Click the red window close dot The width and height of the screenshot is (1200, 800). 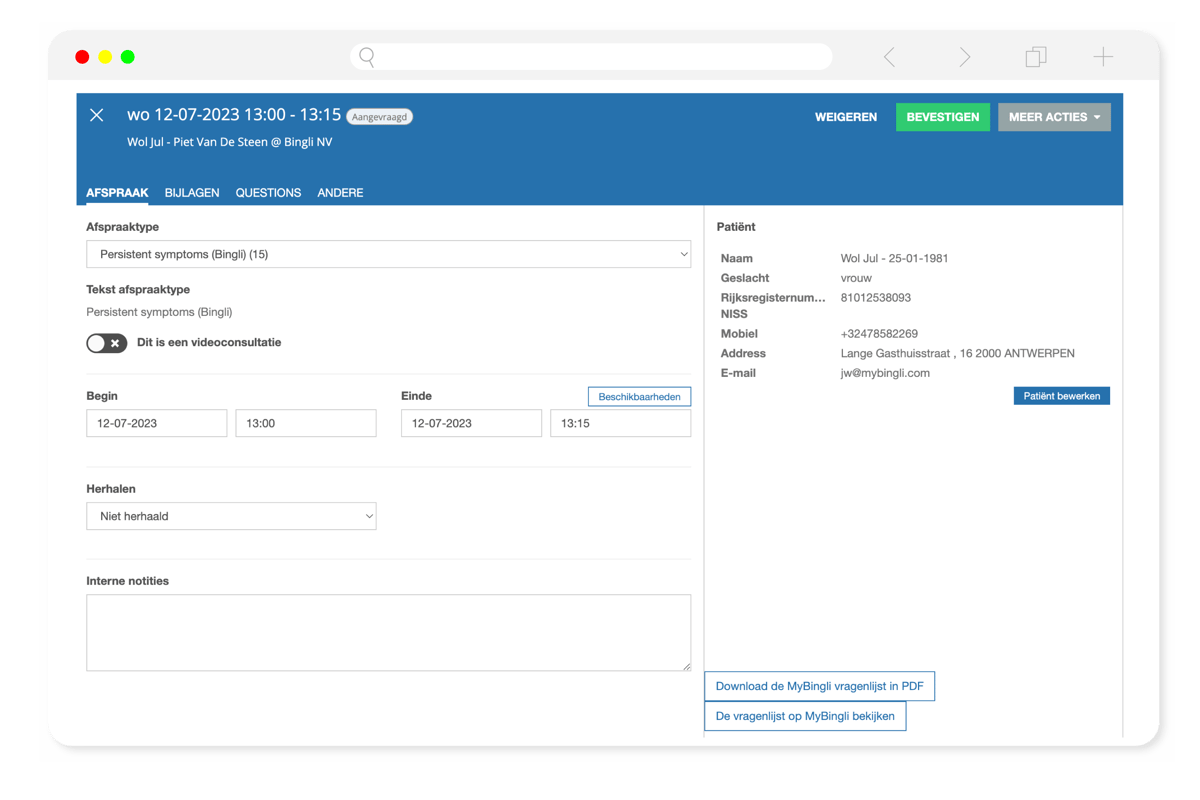point(82,57)
